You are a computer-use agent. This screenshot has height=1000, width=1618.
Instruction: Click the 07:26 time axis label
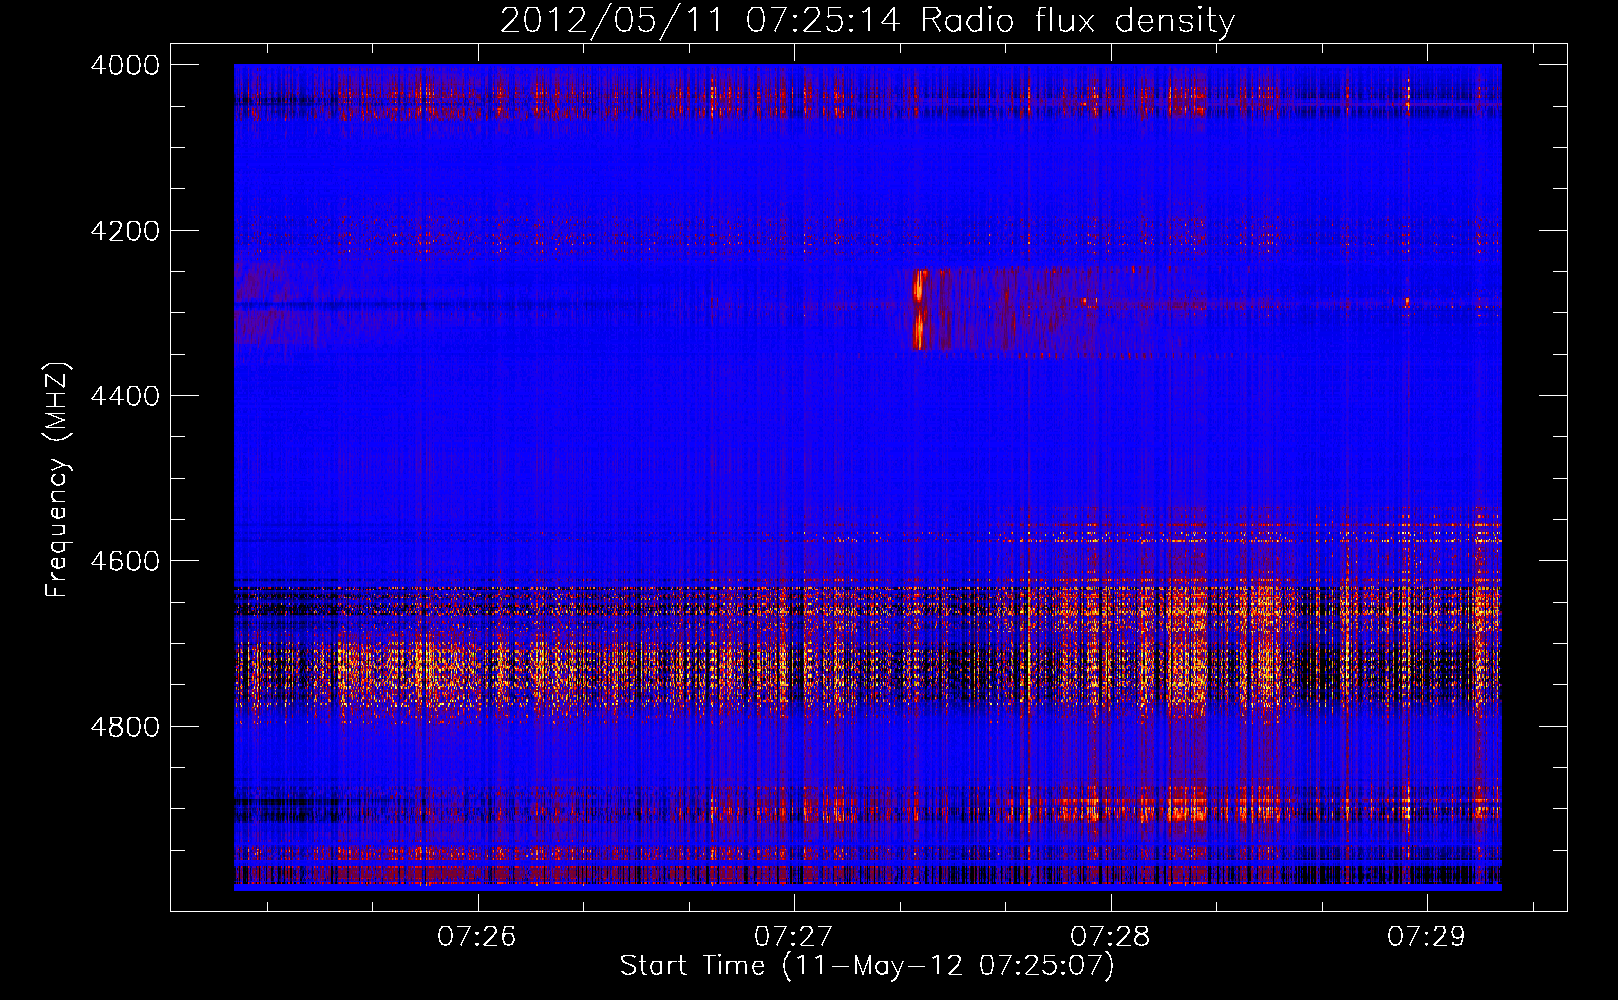pos(476,937)
